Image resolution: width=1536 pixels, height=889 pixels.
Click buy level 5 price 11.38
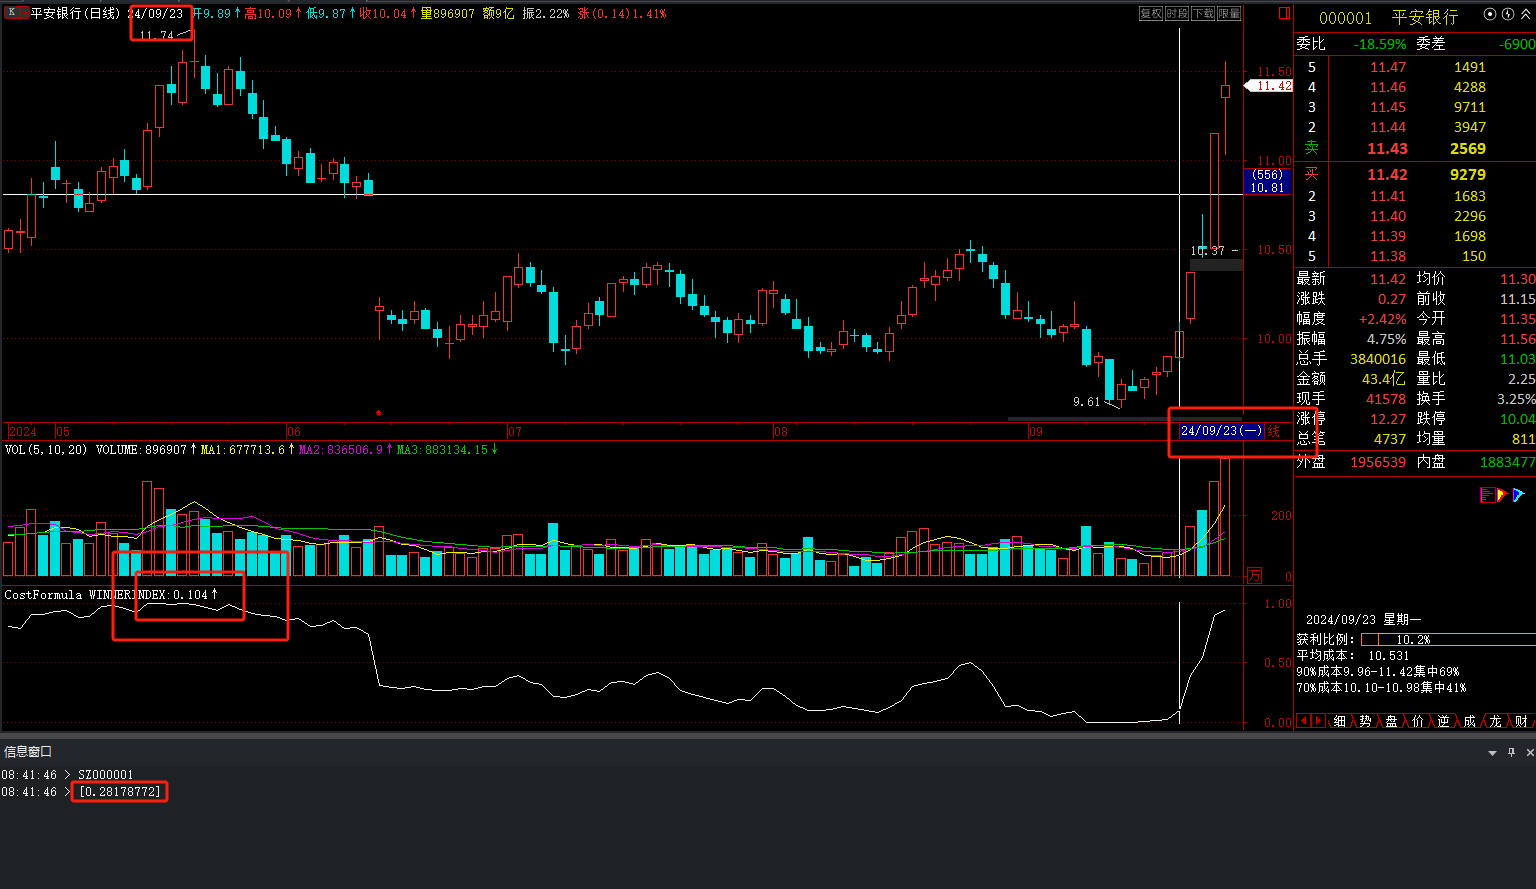(1388, 256)
